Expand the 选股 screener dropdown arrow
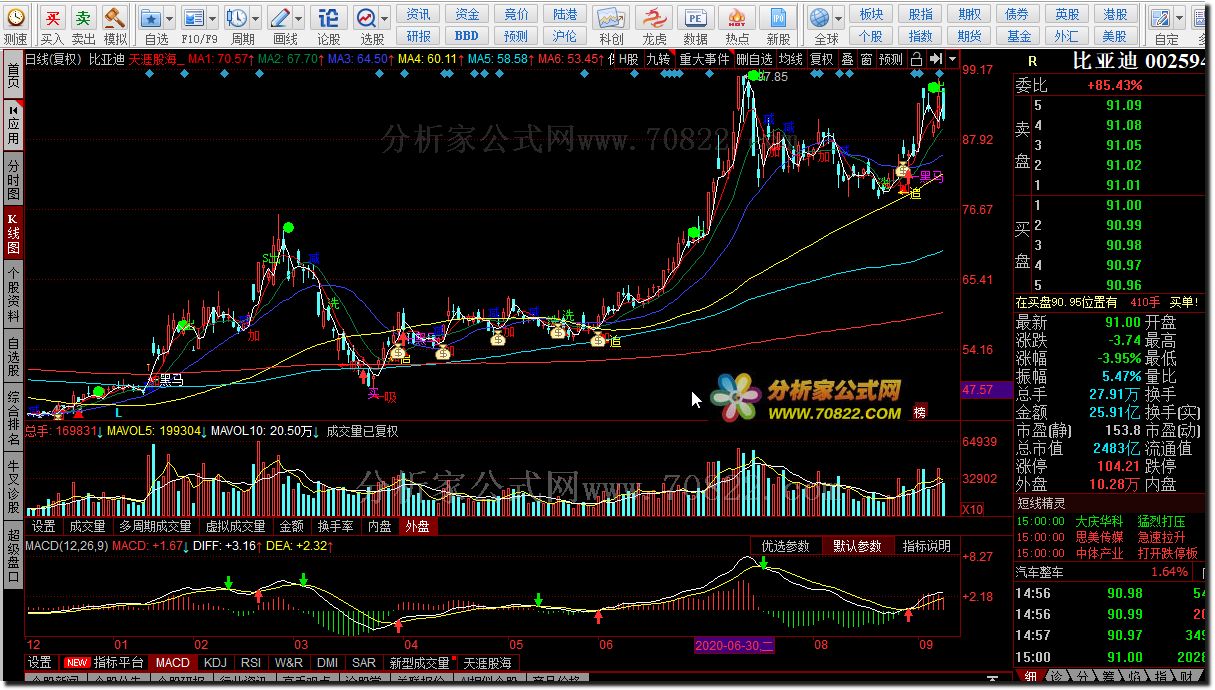 [384, 18]
